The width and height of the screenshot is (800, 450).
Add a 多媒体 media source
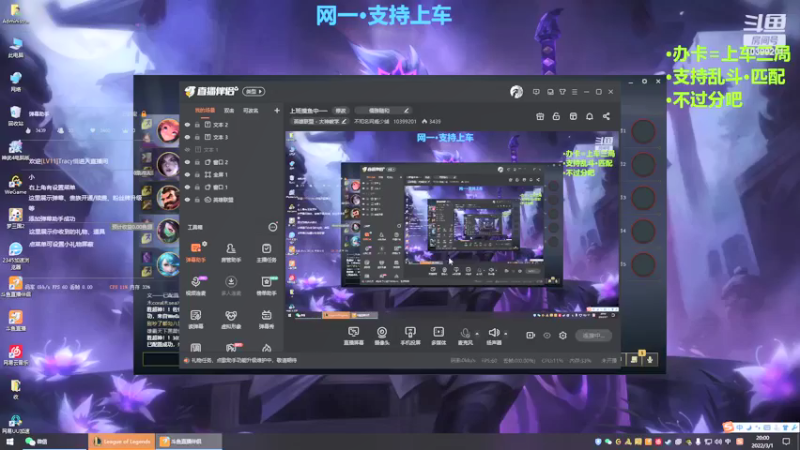pyautogui.click(x=438, y=336)
